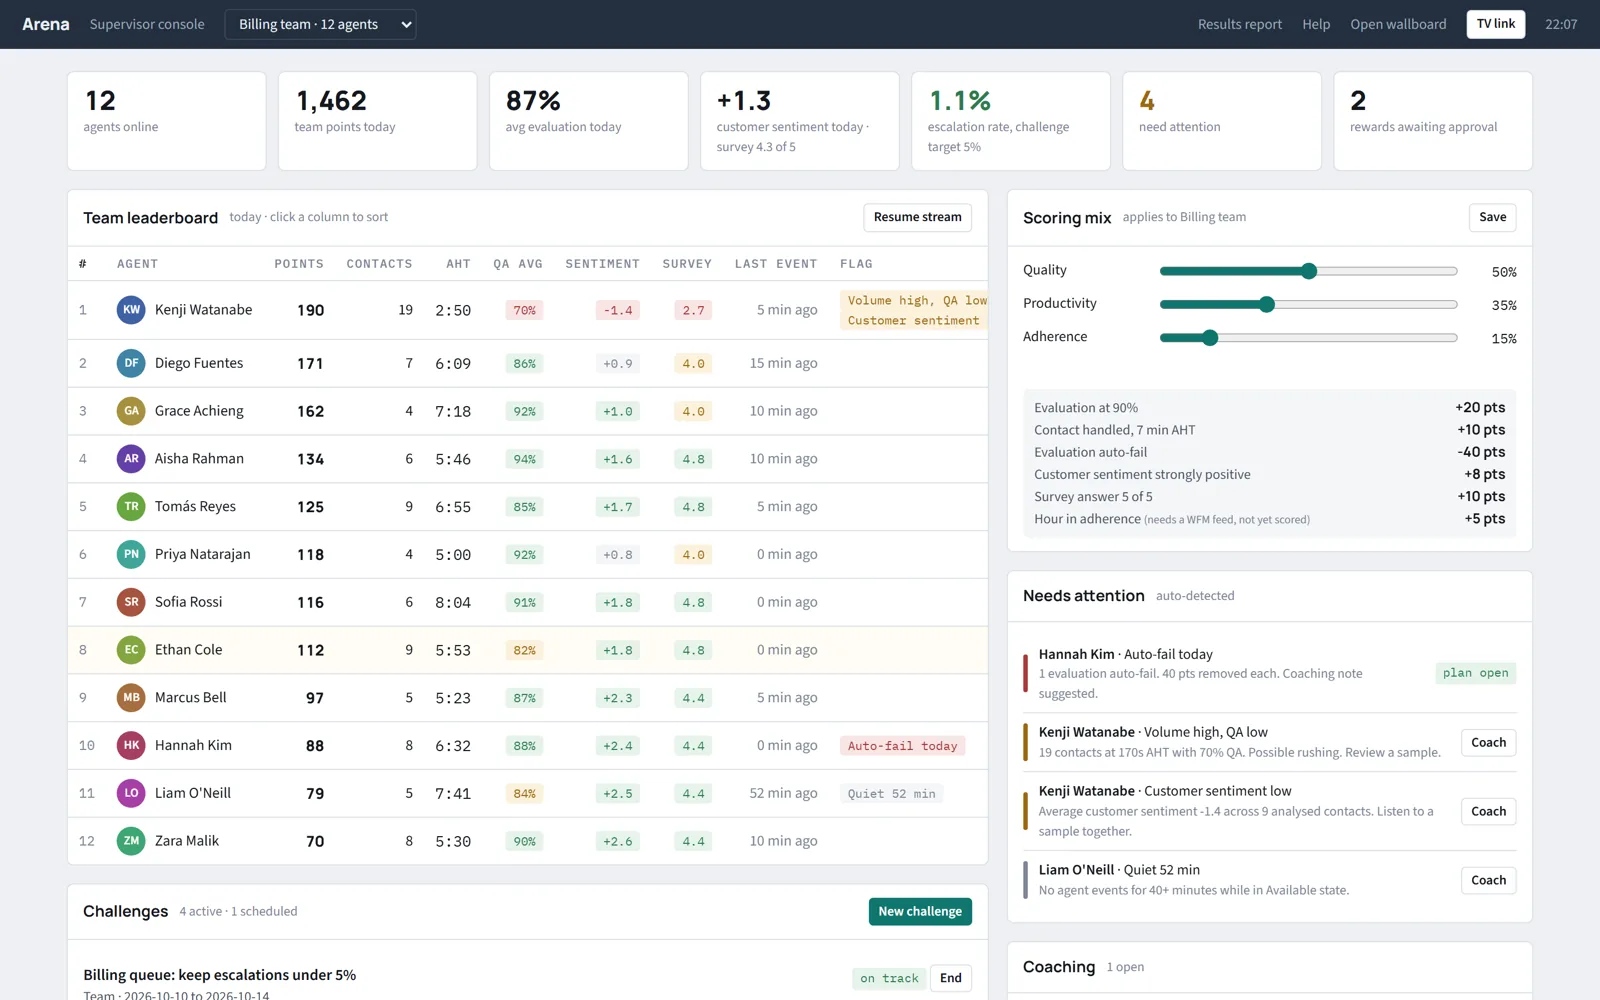Click the Arena logo
1600x1000 pixels.
point(46,24)
